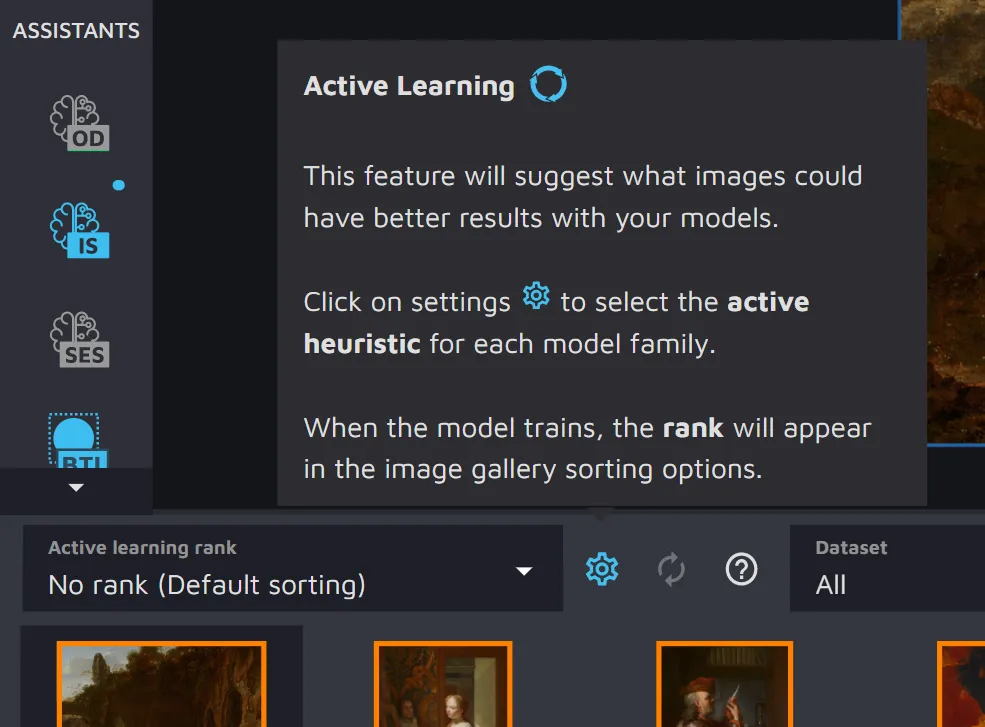Select the thumbnail of man in red cap
985x727 pixels.
(x=724, y=684)
